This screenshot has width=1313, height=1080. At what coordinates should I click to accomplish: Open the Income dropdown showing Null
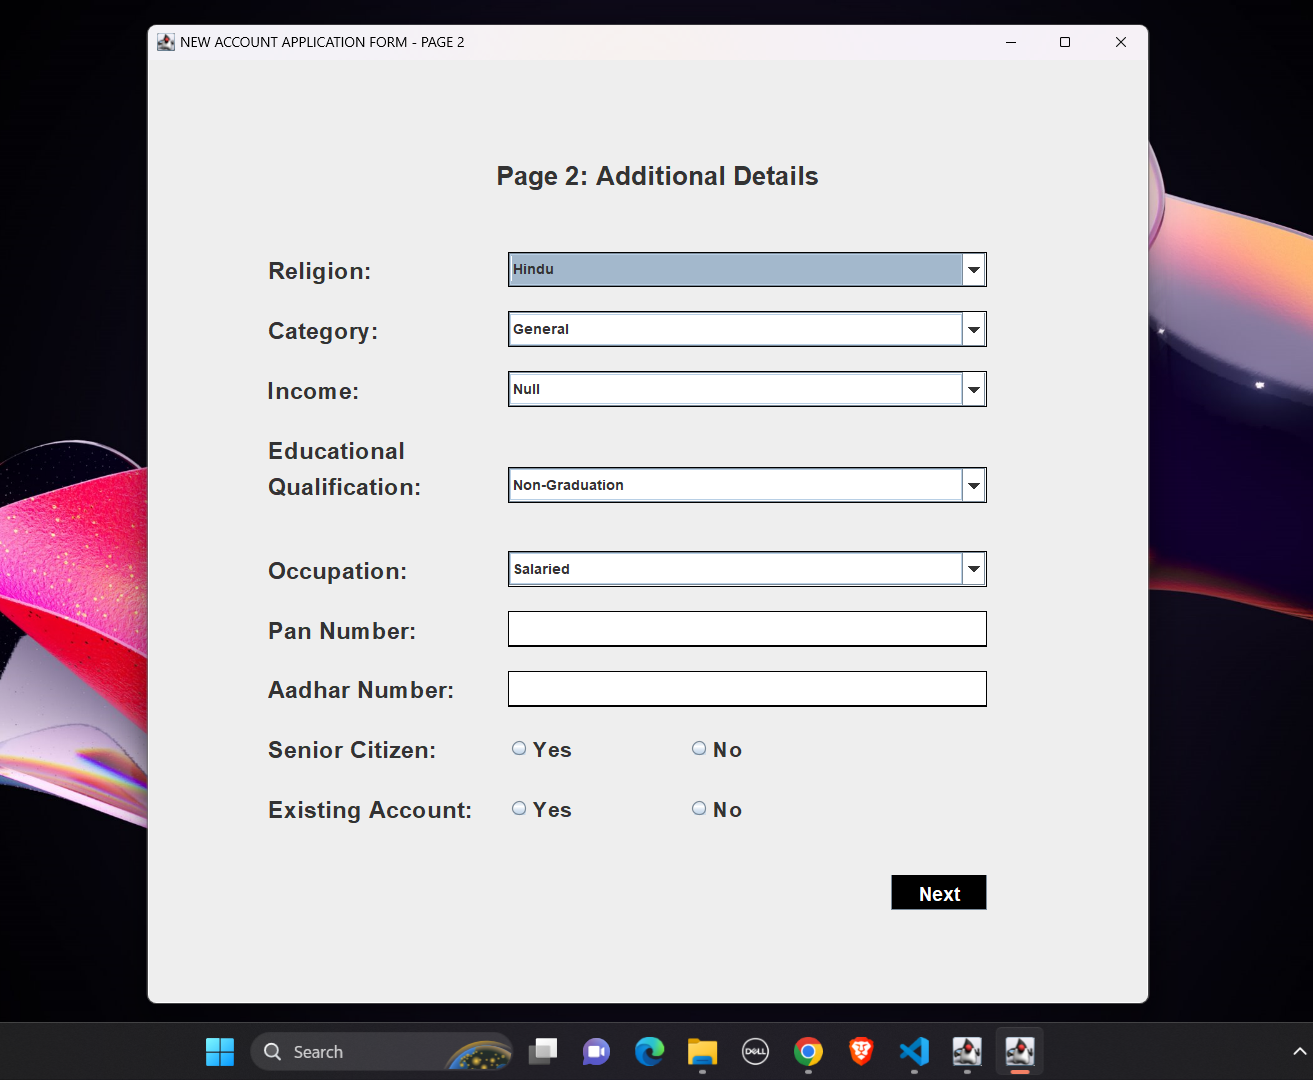click(x=747, y=389)
